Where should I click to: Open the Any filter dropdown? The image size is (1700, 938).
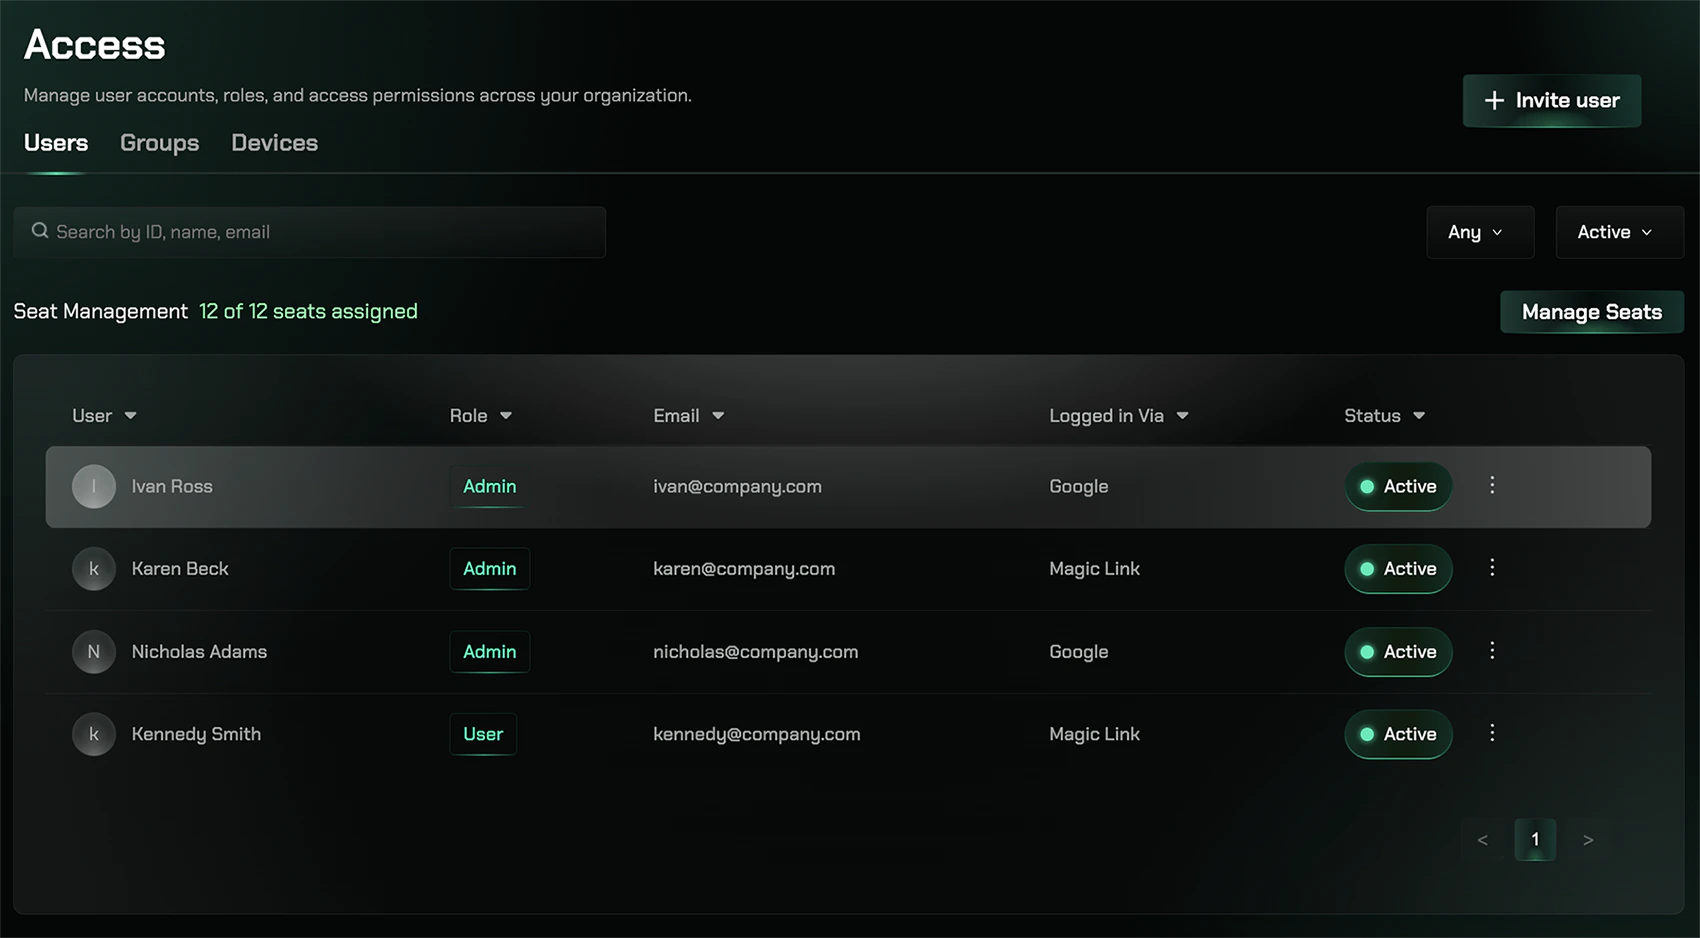coord(1480,232)
